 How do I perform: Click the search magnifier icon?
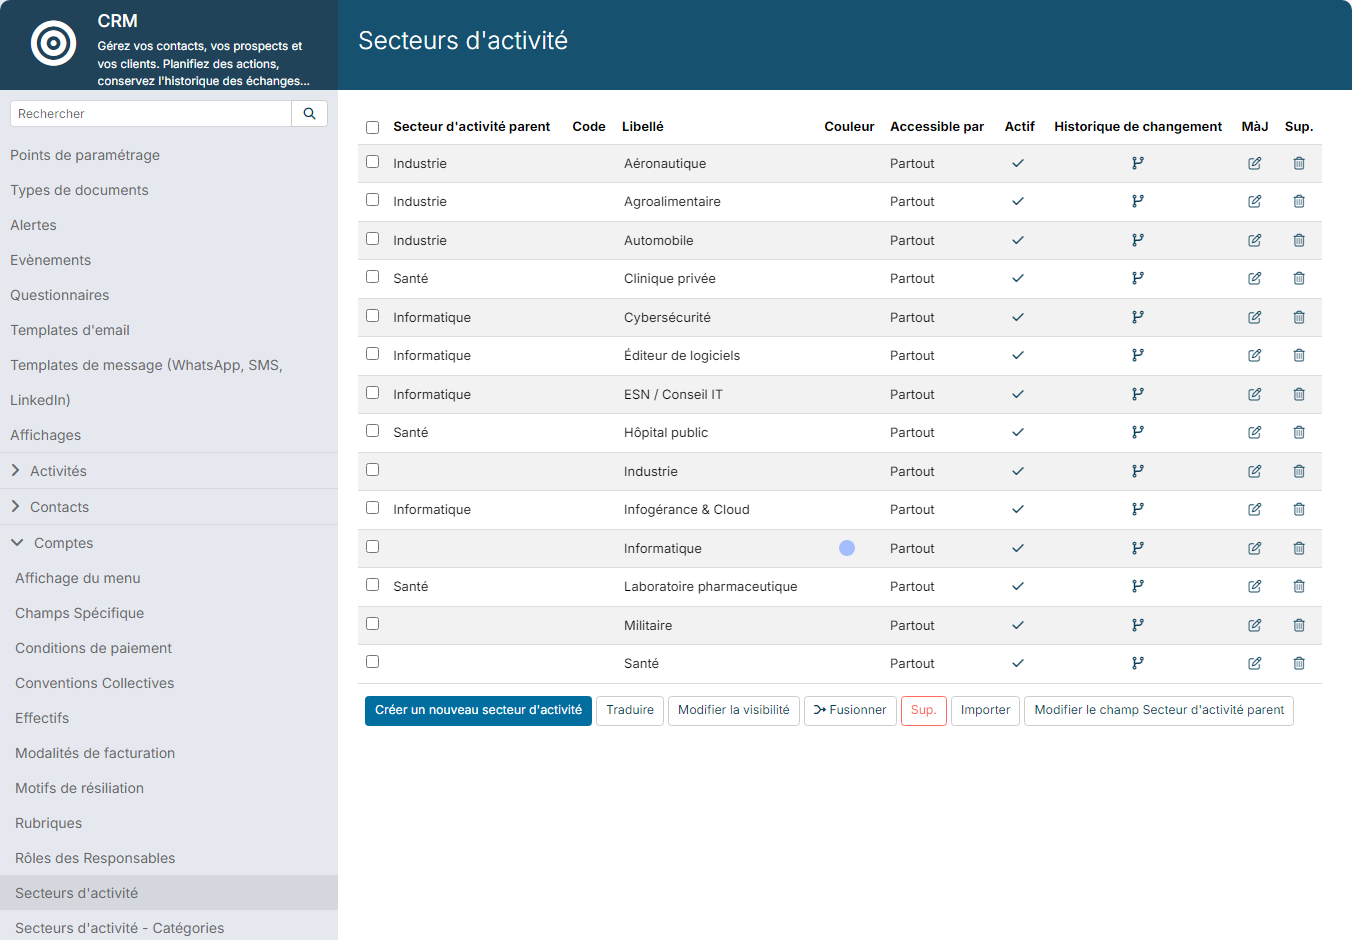pyautogui.click(x=309, y=114)
